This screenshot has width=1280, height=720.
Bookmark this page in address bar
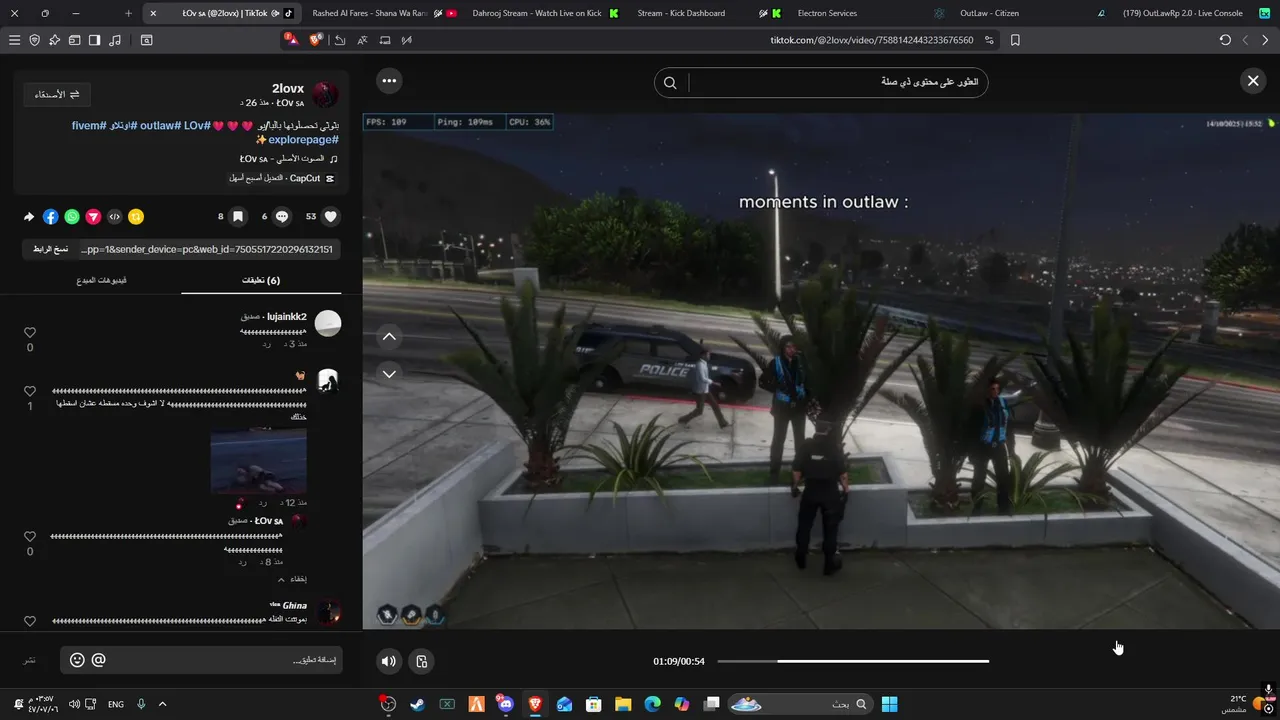pyautogui.click(x=1015, y=40)
